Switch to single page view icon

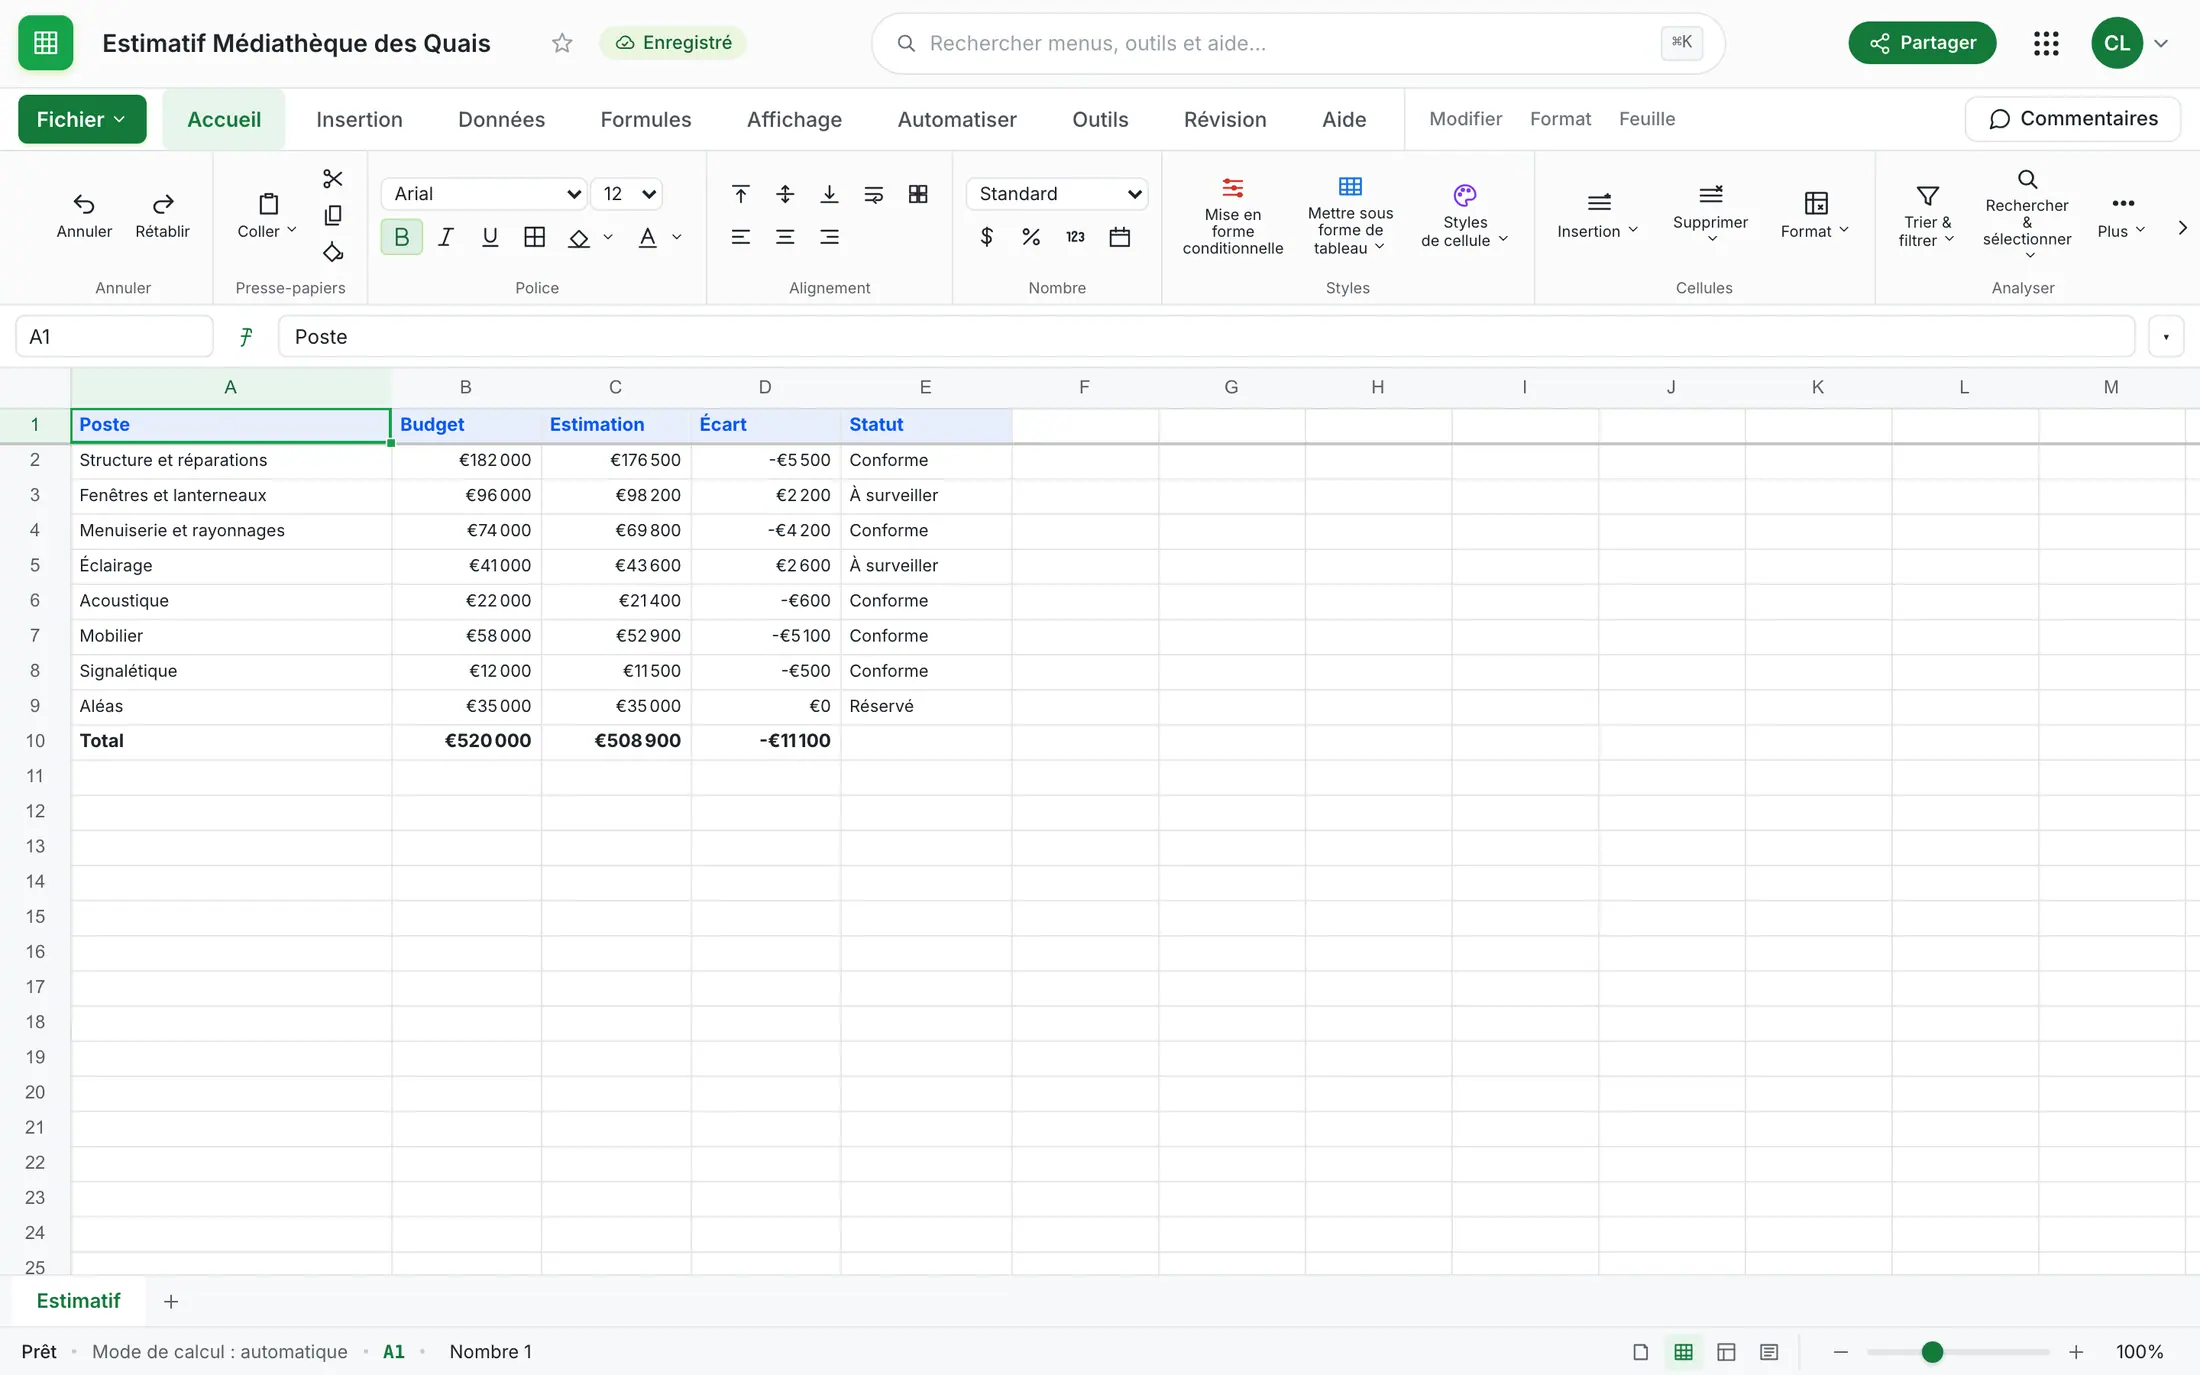1641,1352
